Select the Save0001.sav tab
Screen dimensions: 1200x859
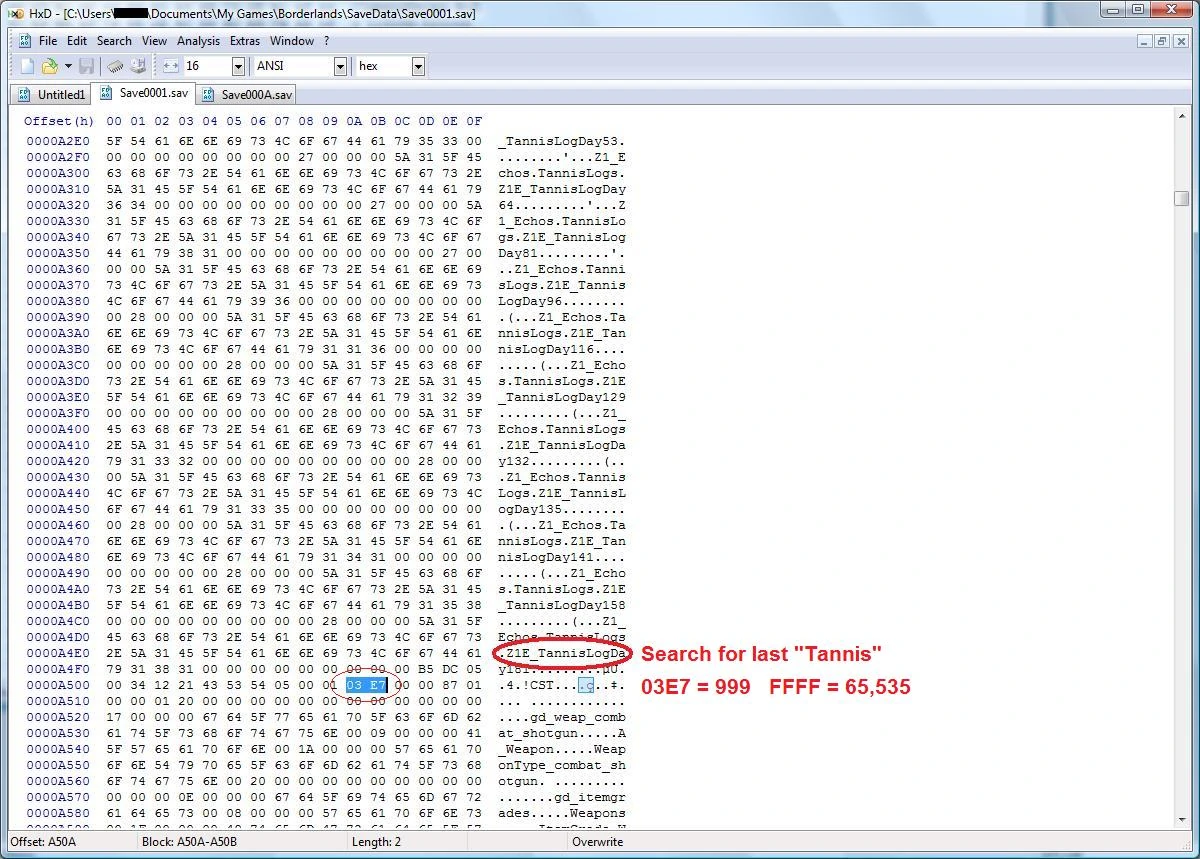click(143, 93)
